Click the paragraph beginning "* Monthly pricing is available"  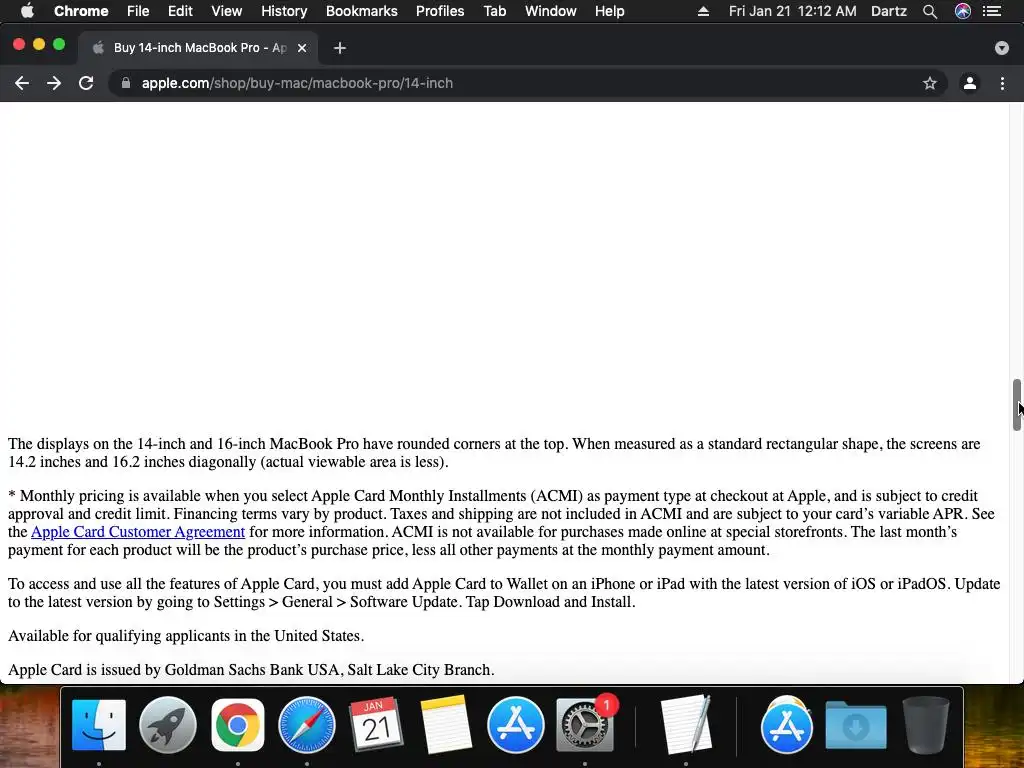[x=501, y=522]
